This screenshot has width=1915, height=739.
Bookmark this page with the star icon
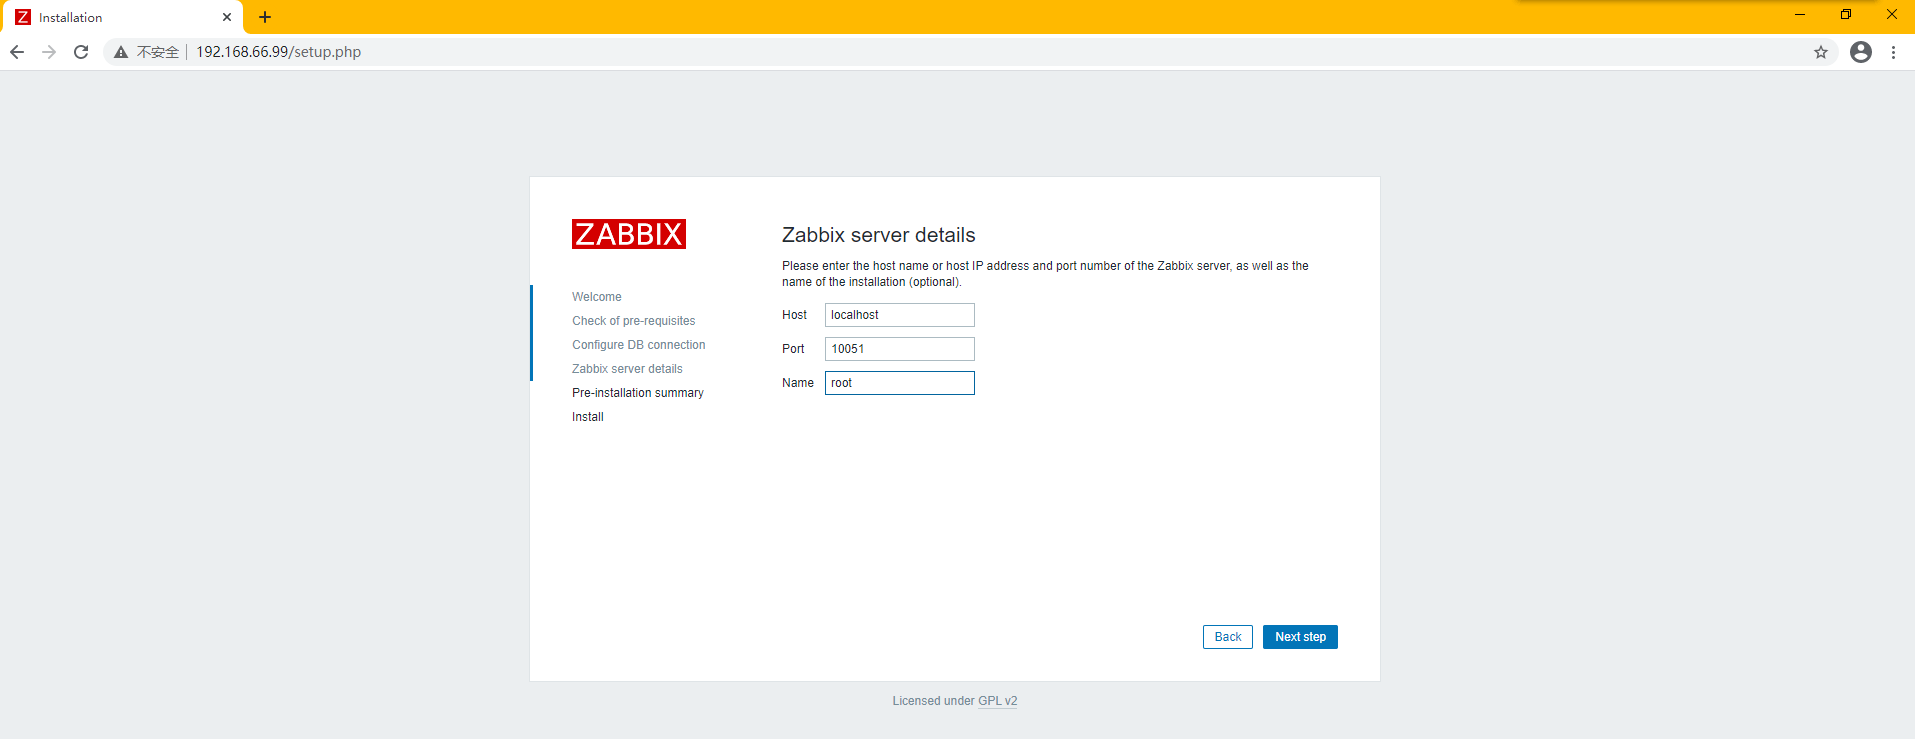[x=1821, y=52]
